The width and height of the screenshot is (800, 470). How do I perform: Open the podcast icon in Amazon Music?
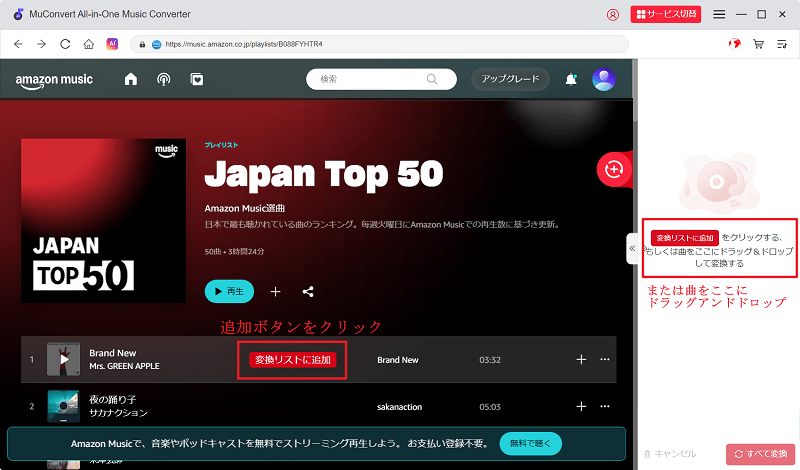pyautogui.click(x=164, y=79)
